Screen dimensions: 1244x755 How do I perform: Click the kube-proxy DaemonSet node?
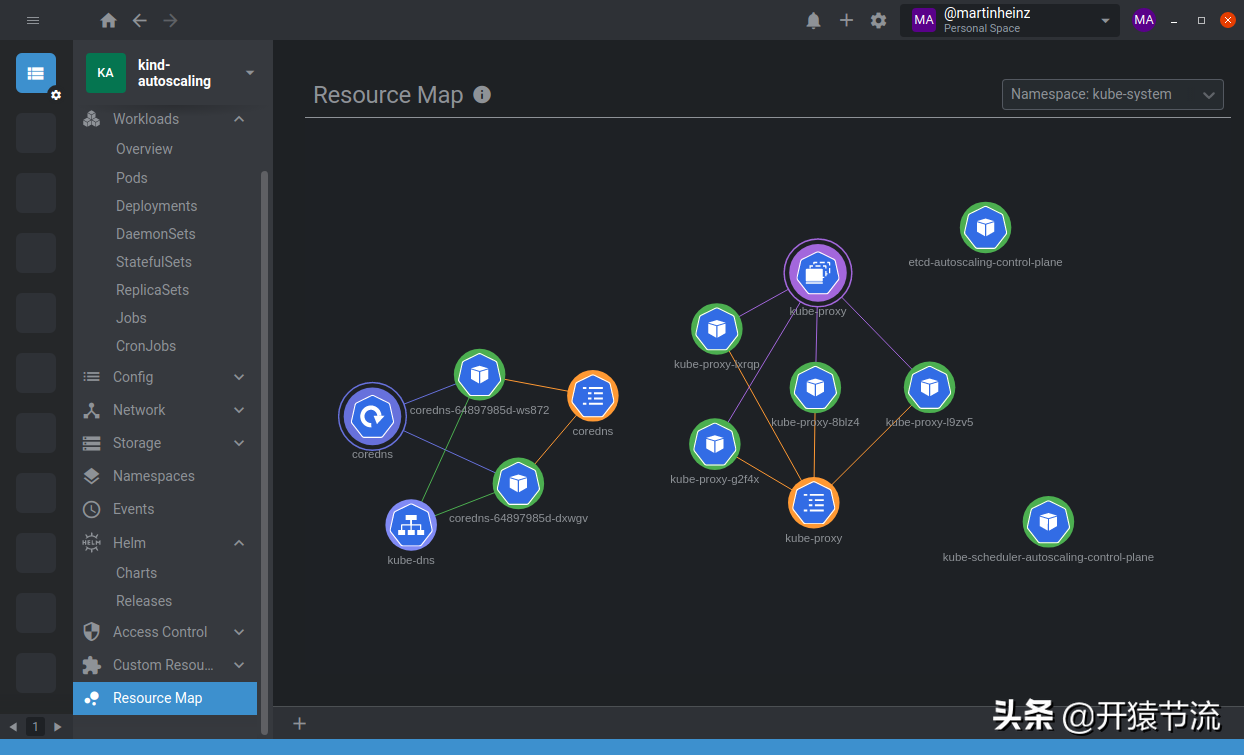(817, 272)
